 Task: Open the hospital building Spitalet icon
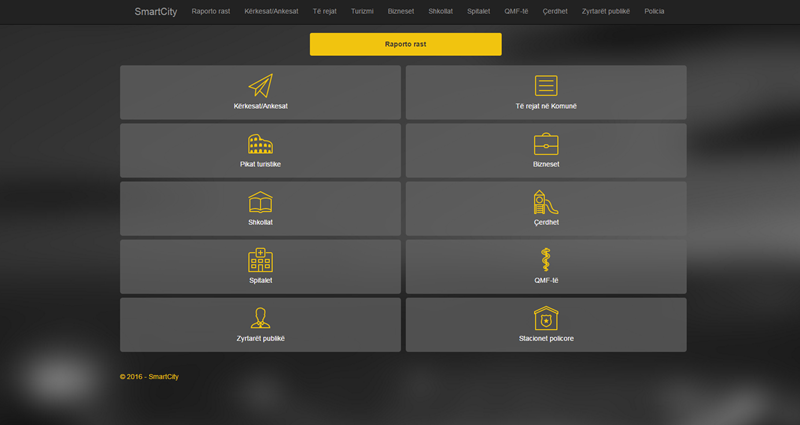click(260, 260)
